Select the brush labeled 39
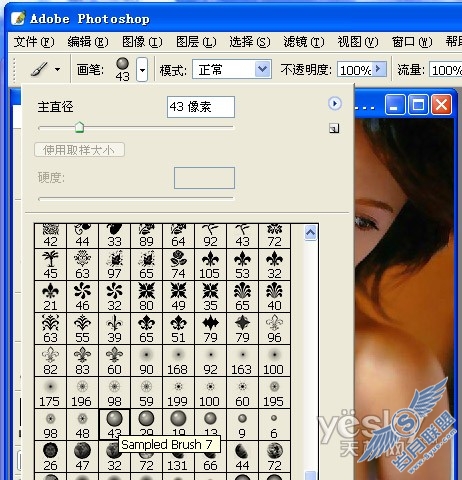 [114, 329]
